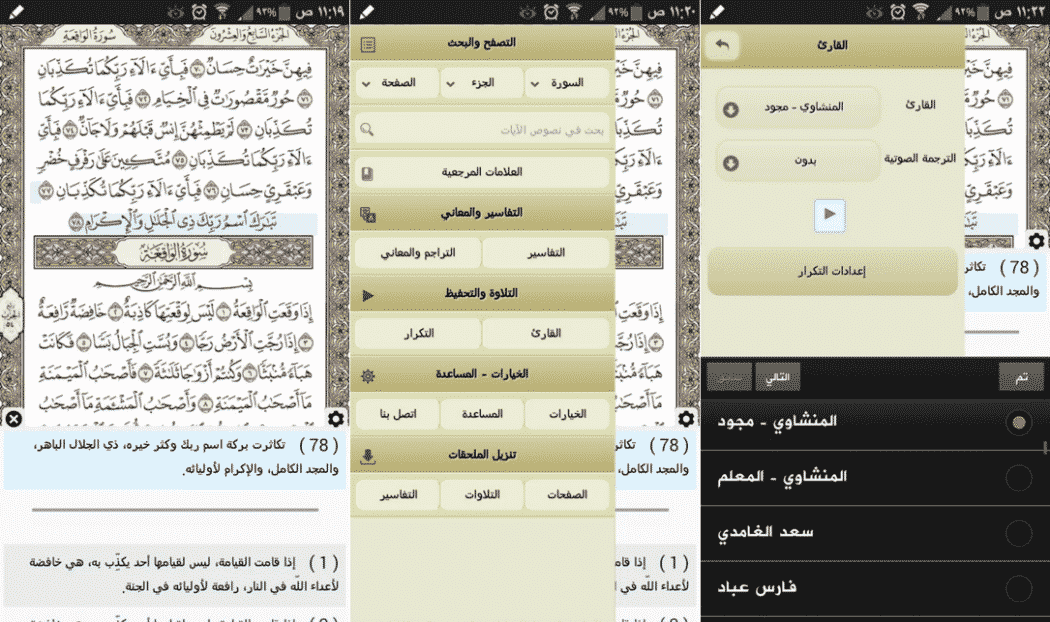Screen dimensions: 1050x622
Task: Tap the greyed previous button in picker
Action: click(729, 378)
